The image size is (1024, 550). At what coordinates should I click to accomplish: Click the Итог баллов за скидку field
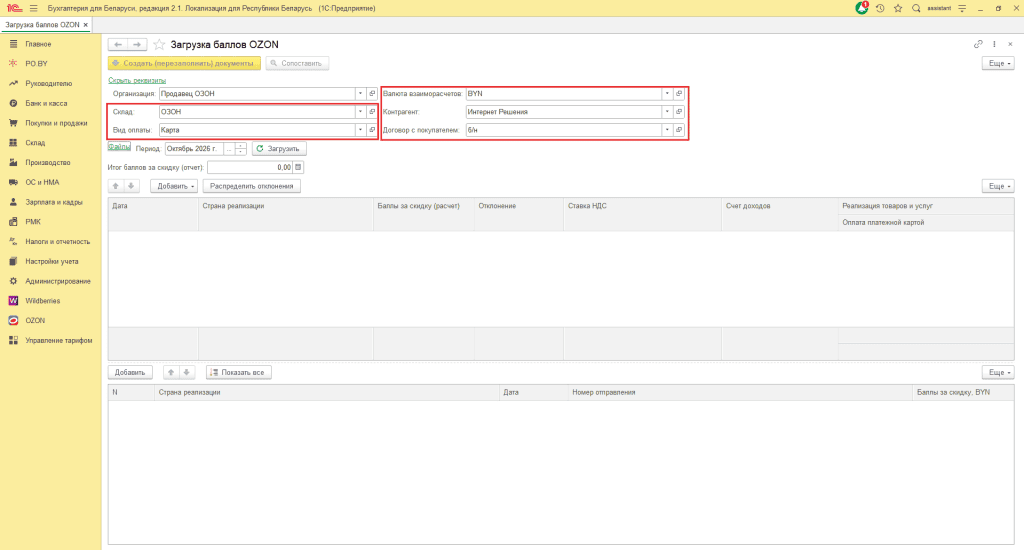250,167
